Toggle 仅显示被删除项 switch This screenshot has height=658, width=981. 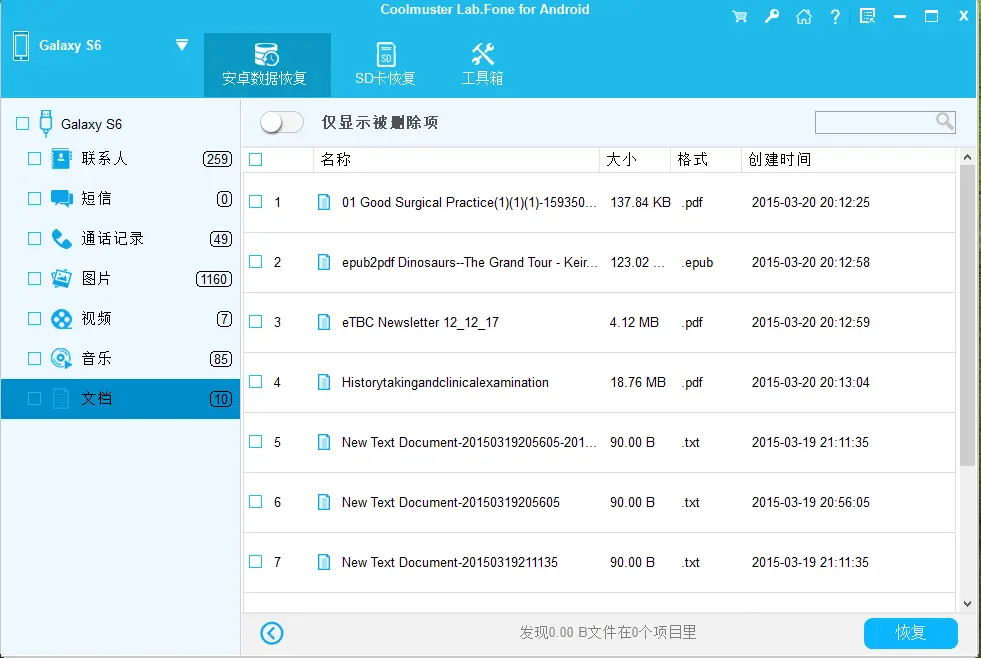pyautogui.click(x=282, y=122)
